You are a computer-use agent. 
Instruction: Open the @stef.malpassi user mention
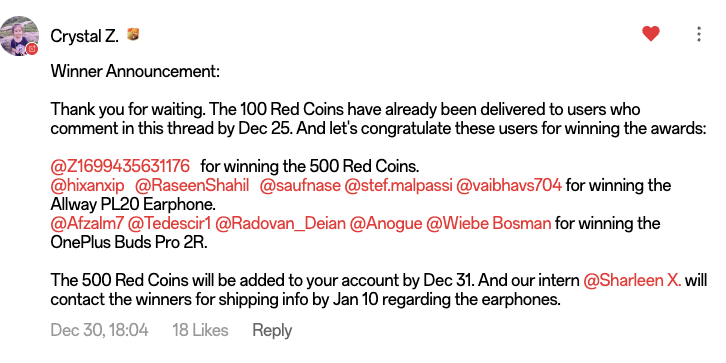tap(398, 186)
